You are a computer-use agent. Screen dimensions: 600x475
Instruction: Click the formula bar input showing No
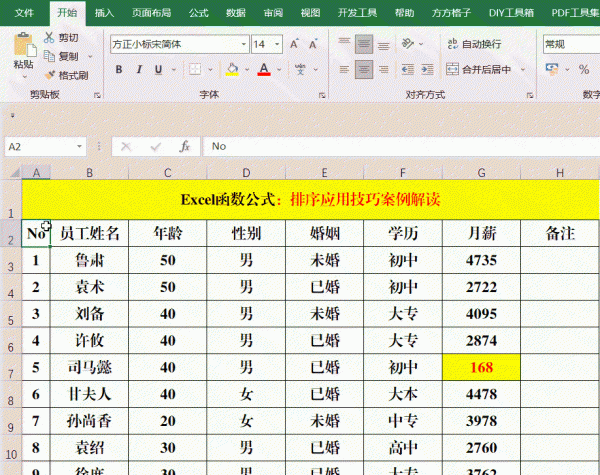coord(401,146)
